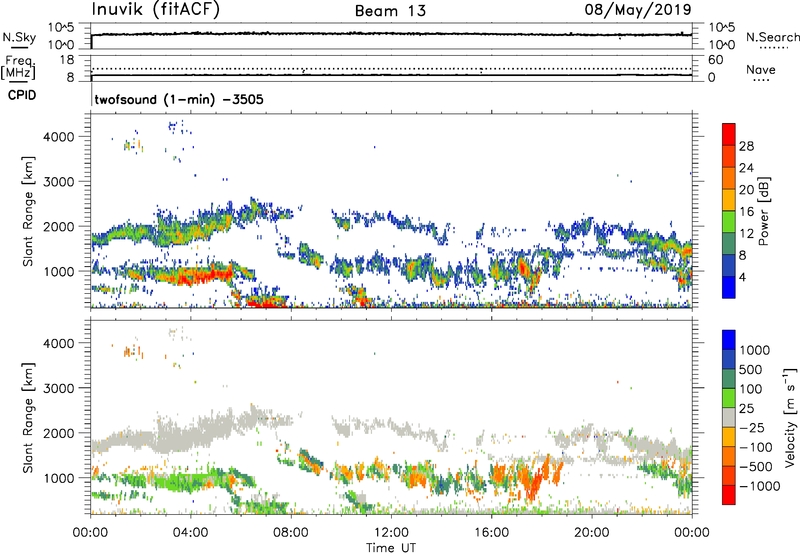Click the '60' Nave axis value
Image resolution: width=800 pixels, height=554 pixels.
click(716, 60)
